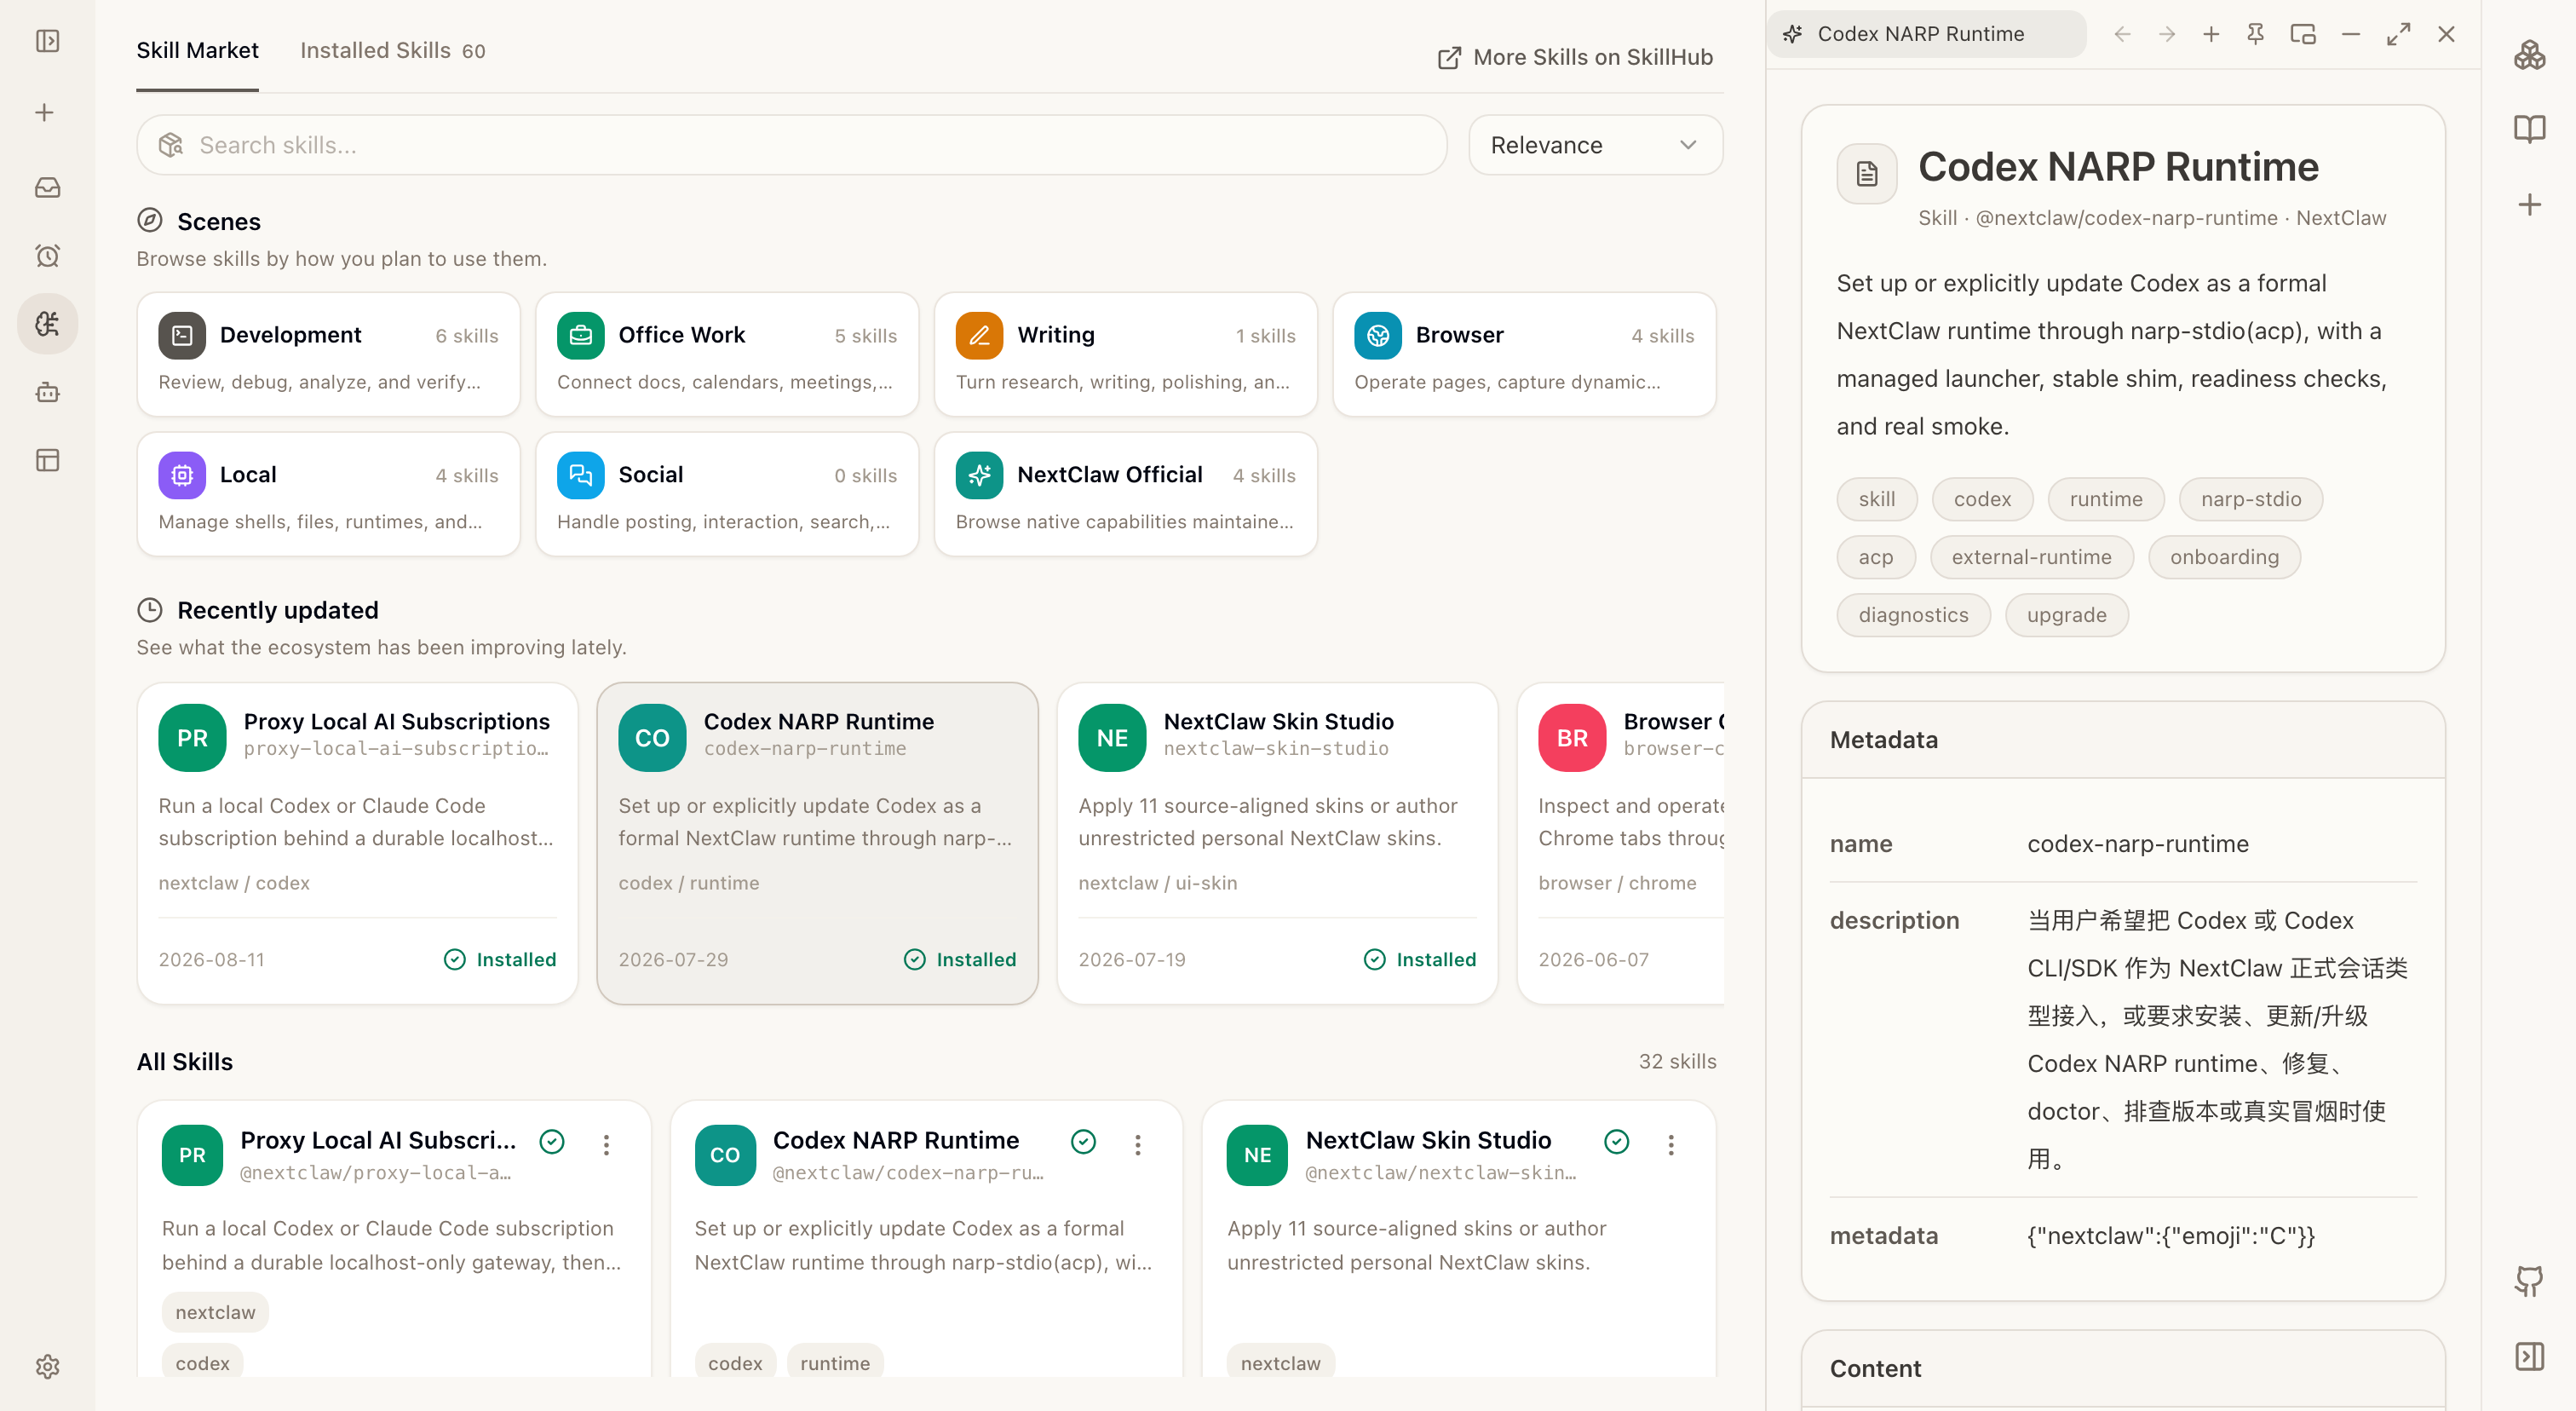The height and width of the screenshot is (1411, 2576).
Task: Open settings gear icon at bottom left
Action: [47, 1366]
